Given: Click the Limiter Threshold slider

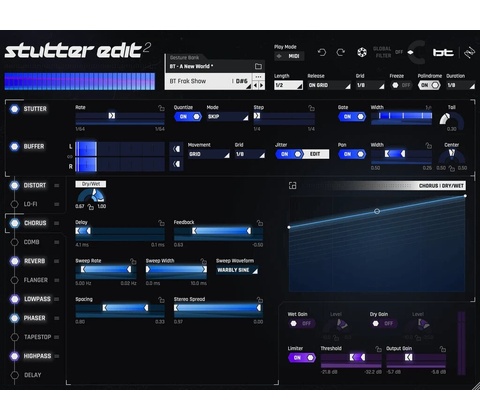Looking at the screenshot, I should click(x=351, y=357).
